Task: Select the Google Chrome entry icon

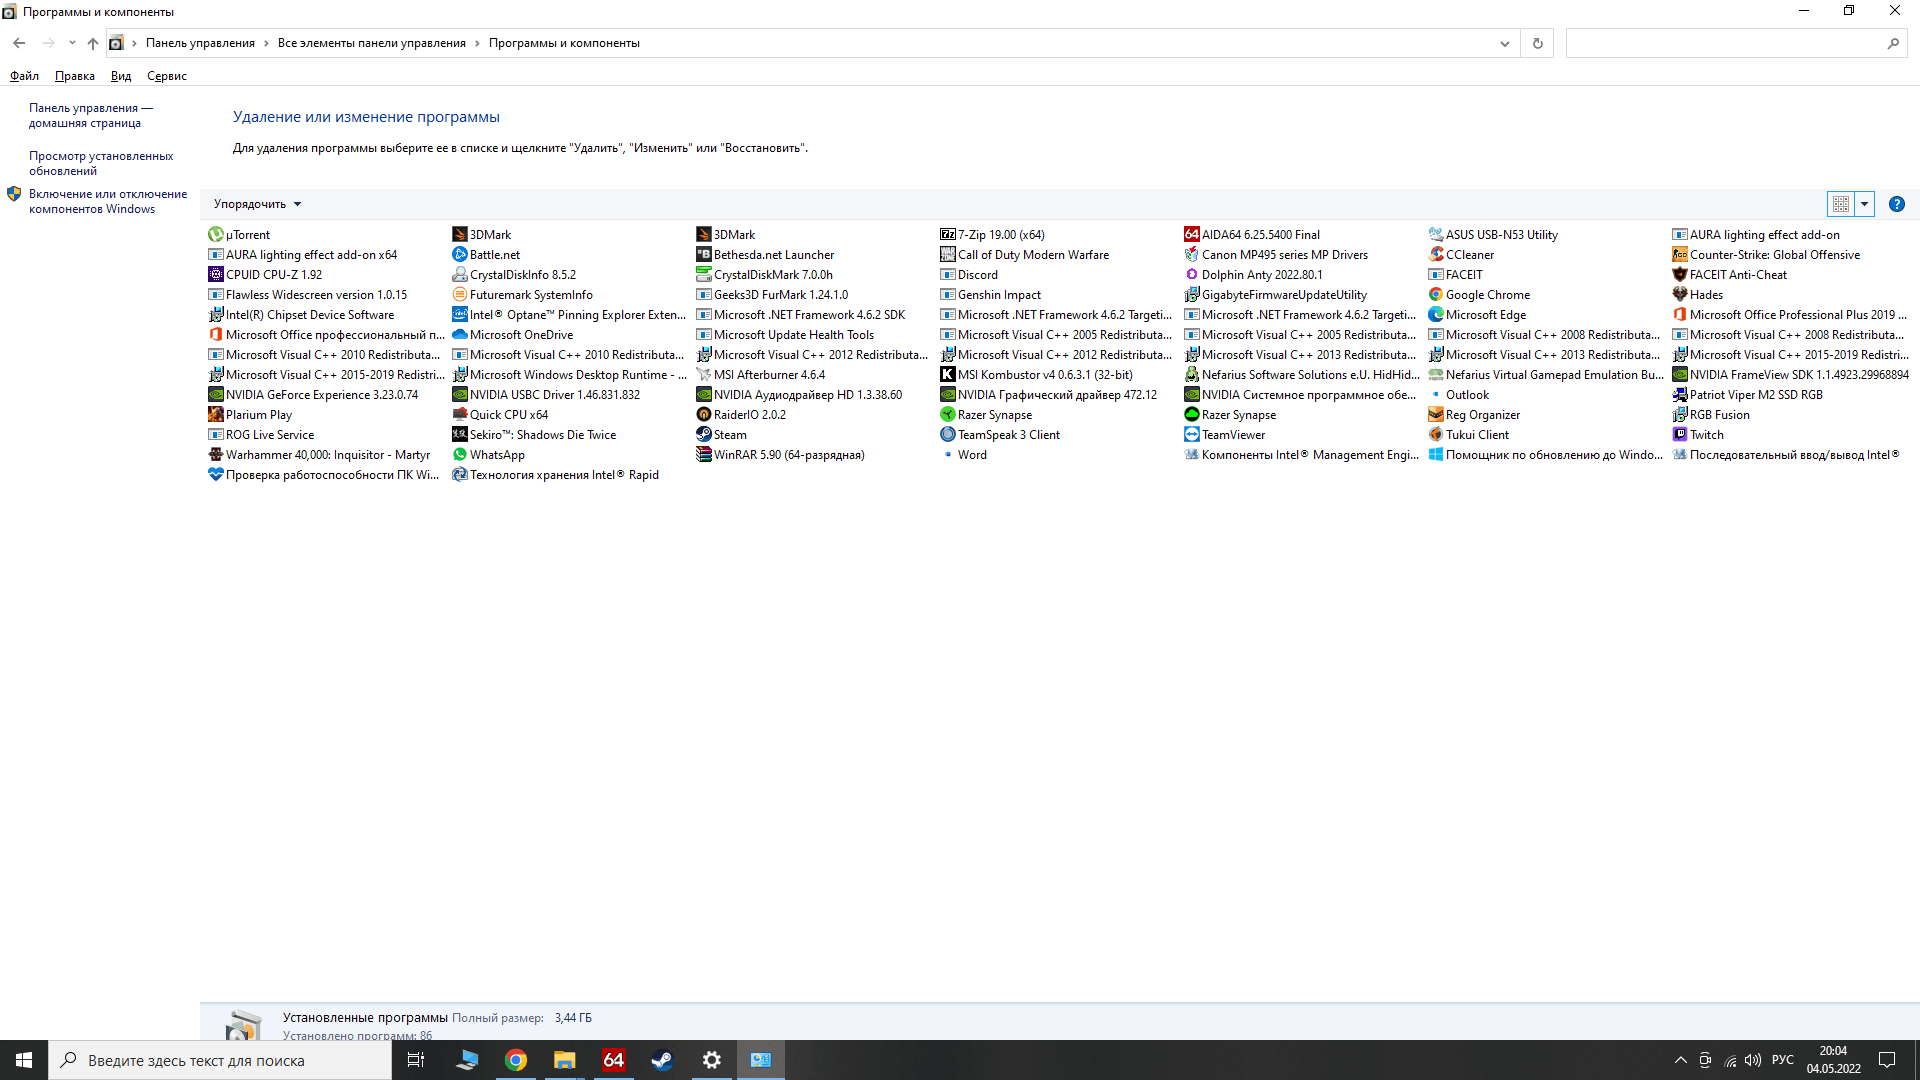Action: pos(1435,294)
